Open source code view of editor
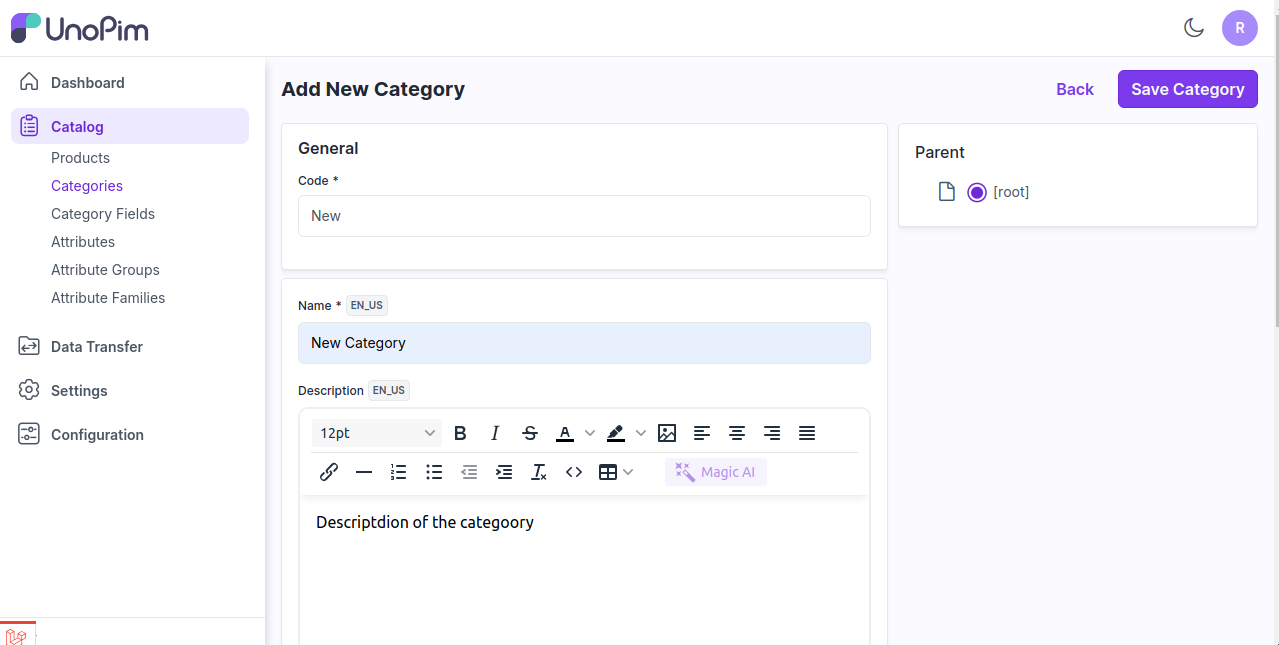Image resolution: width=1279 pixels, height=645 pixels. coord(574,472)
